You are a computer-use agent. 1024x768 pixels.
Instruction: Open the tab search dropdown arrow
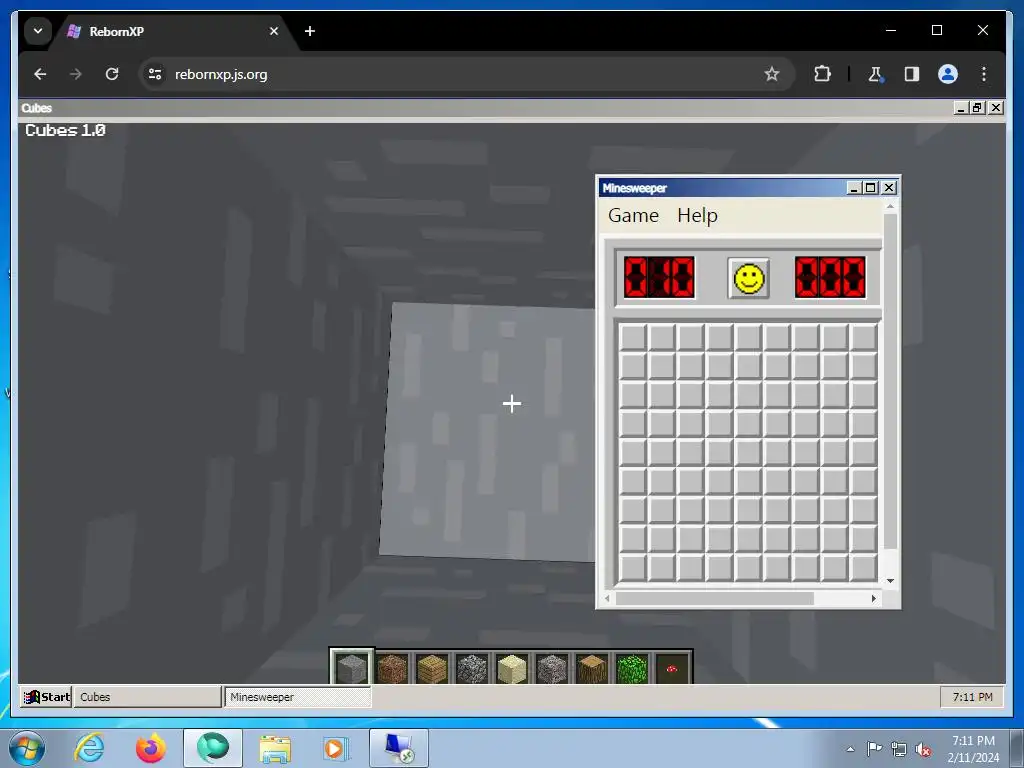coord(38,31)
